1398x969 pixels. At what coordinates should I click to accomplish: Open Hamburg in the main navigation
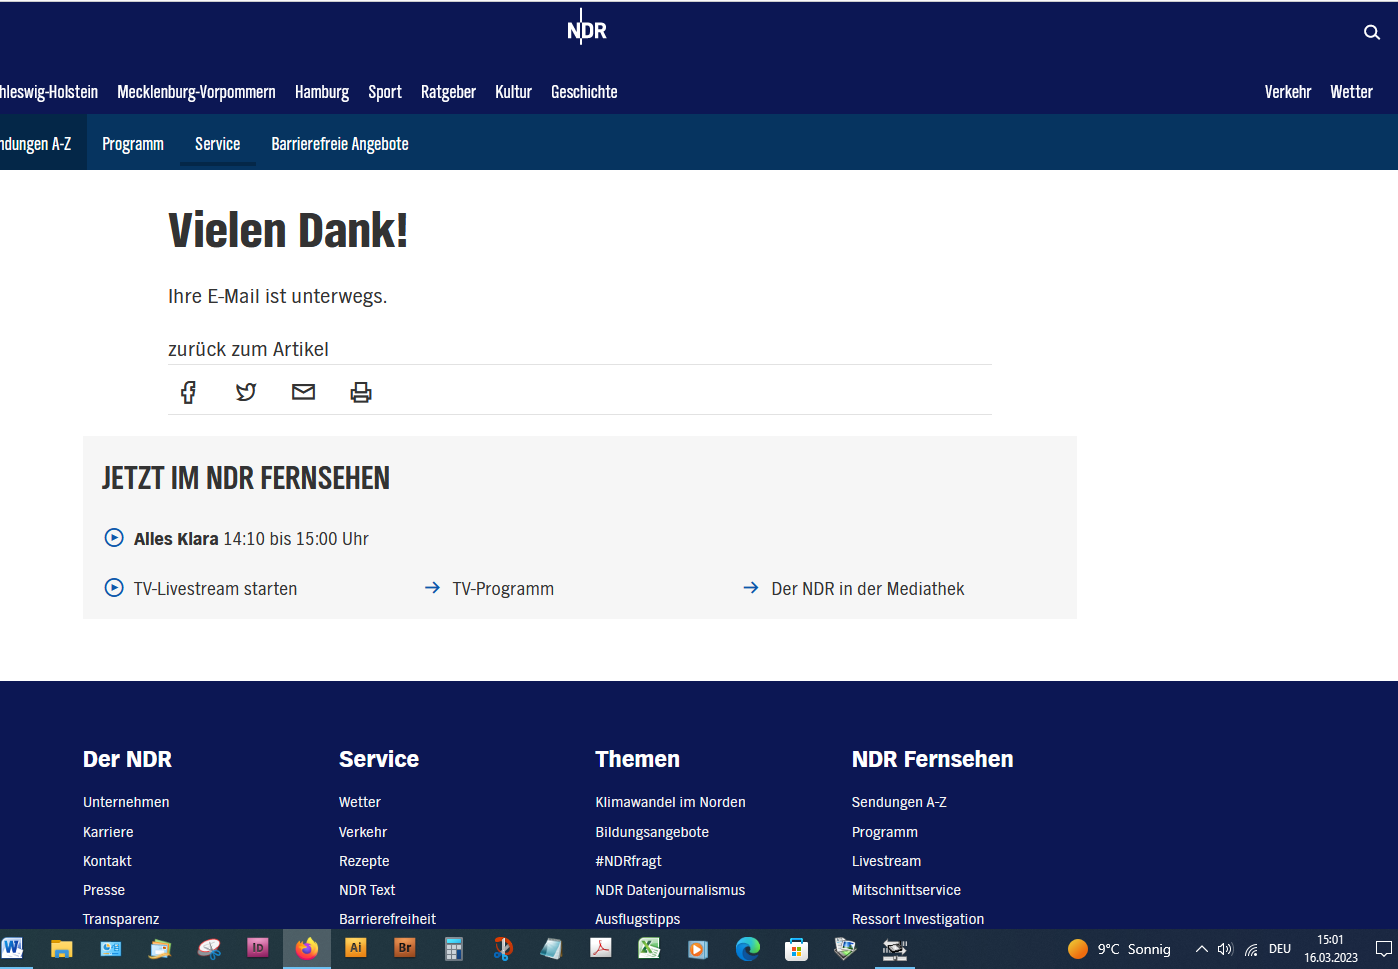point(322,92)
